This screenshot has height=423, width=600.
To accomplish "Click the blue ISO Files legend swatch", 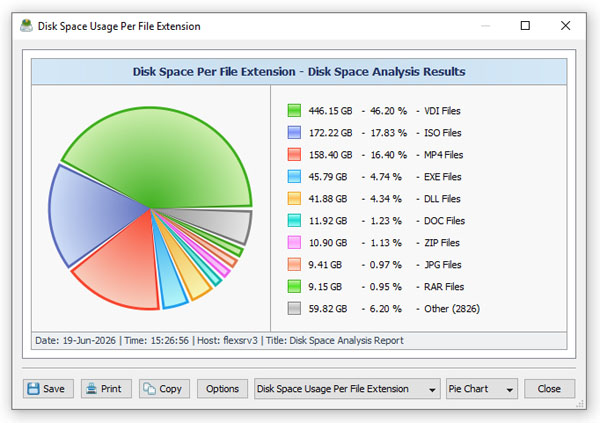I will pyautogui.click(x=294, y=132).
